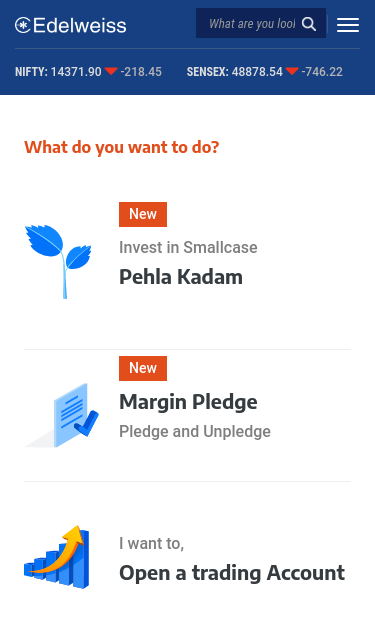375x627 pixels.
Task: Click the Pledge and Unpledge subtitle
Action: pyautogui.click(x=195, y=431)
